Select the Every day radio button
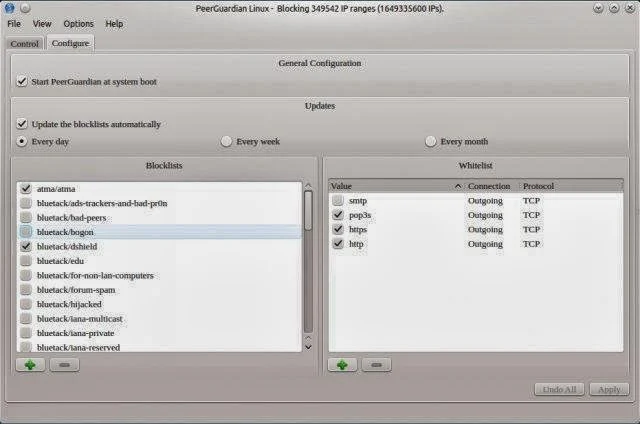The width and height of the screenshot is (640, 424). pyautogui.click(x=22, y=142)
